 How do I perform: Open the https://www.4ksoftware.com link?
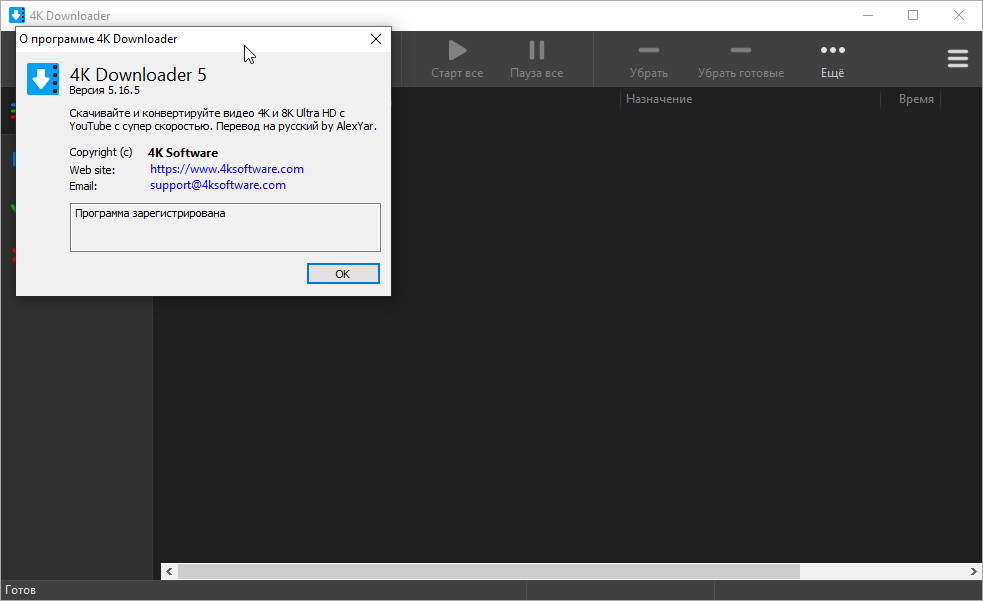point(227,169)
